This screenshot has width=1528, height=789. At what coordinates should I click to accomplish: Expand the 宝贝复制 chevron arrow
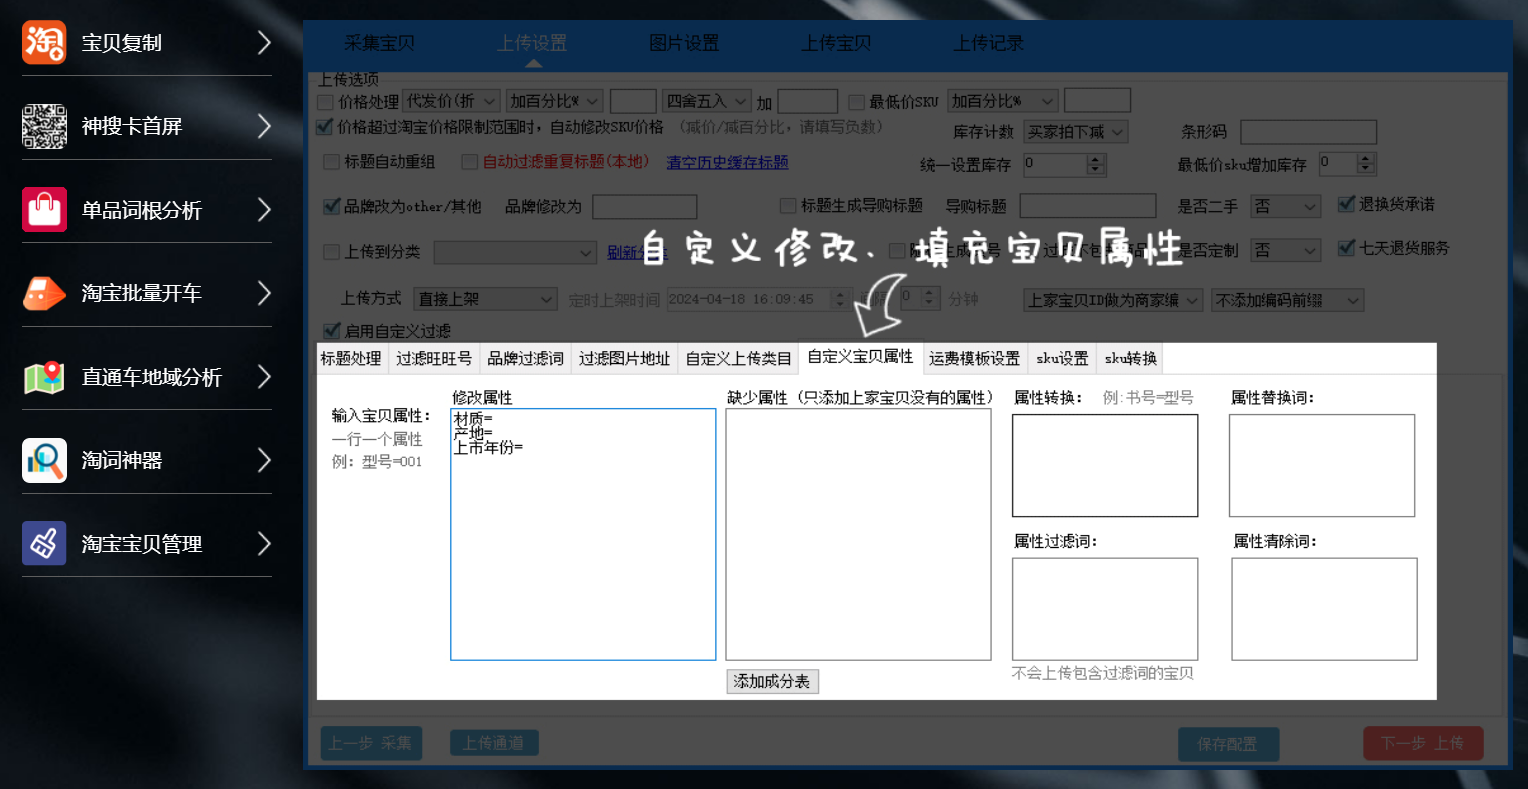[264, 42]
